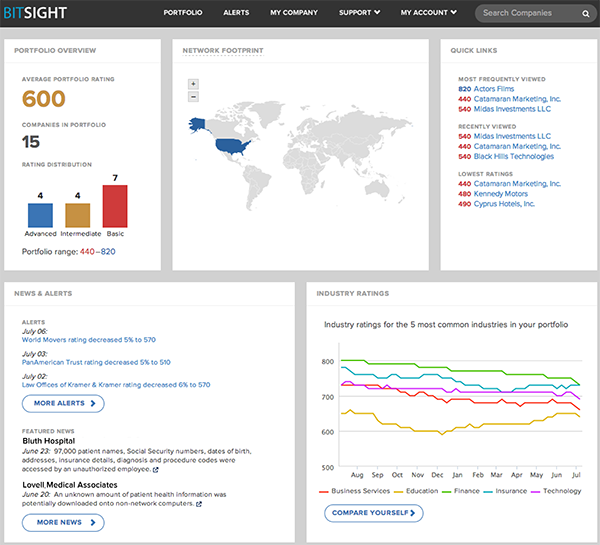Open Midas Investments LLC under Most Frequently Viewed
The image size is (600, 545).
click(512, 109)
